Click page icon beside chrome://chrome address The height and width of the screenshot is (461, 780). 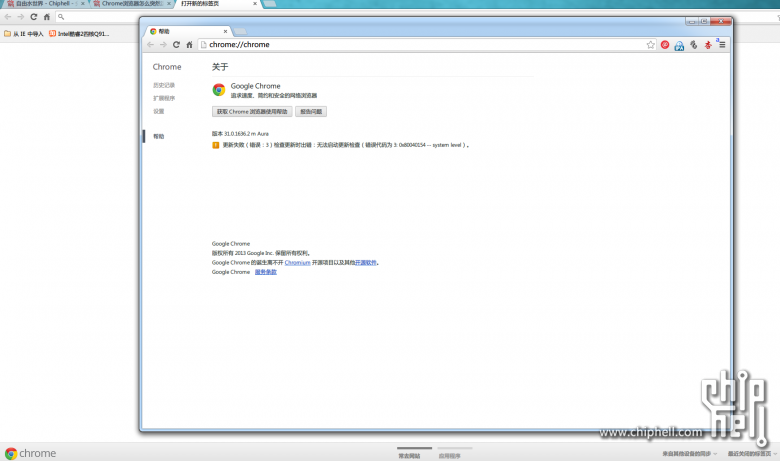click(x=203, y=45)
